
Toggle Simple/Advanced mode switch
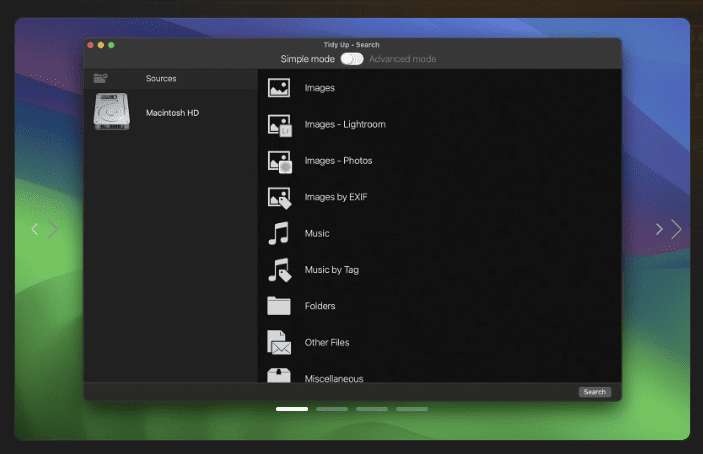352,59
